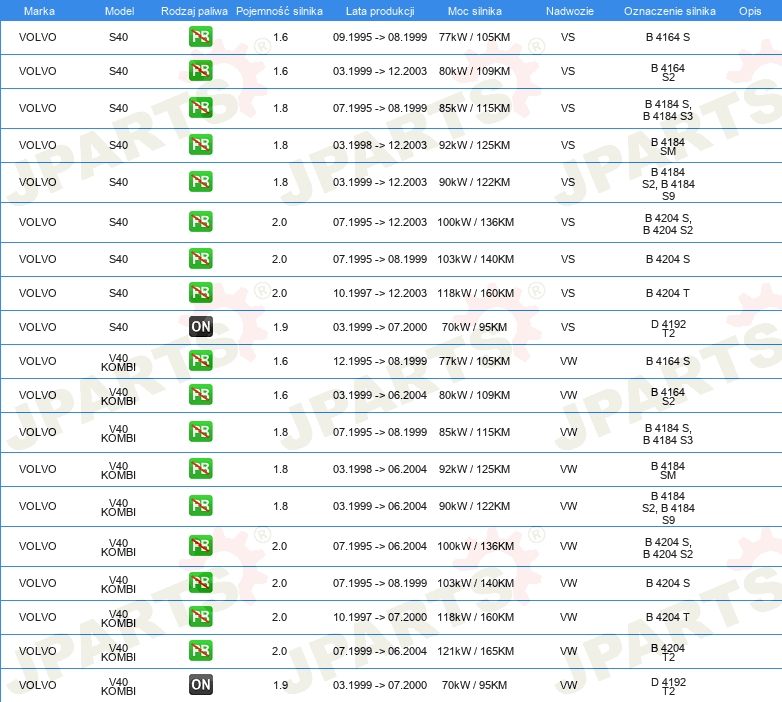The width and height of the screenshot is (782, 702).
Task: Click petrol icon in V40 KOMBI 103kW / 140KM row
Action: (x=200, y=583)
